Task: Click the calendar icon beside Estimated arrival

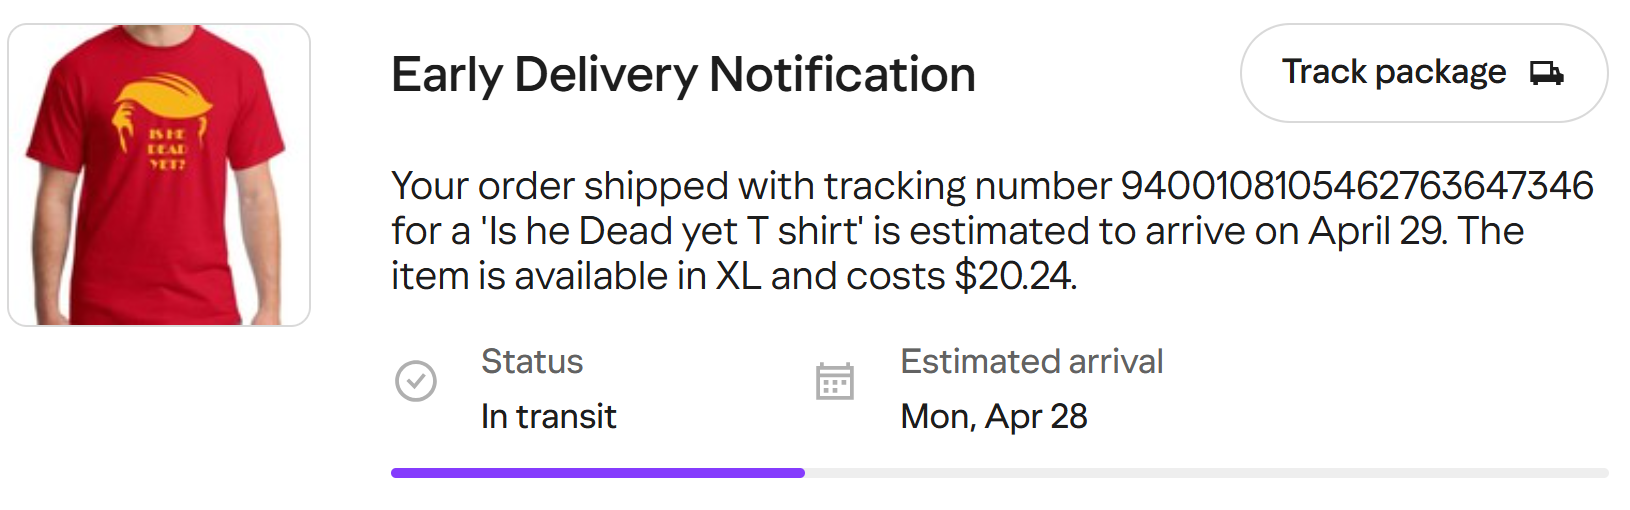Action: [x=835, y=381]
